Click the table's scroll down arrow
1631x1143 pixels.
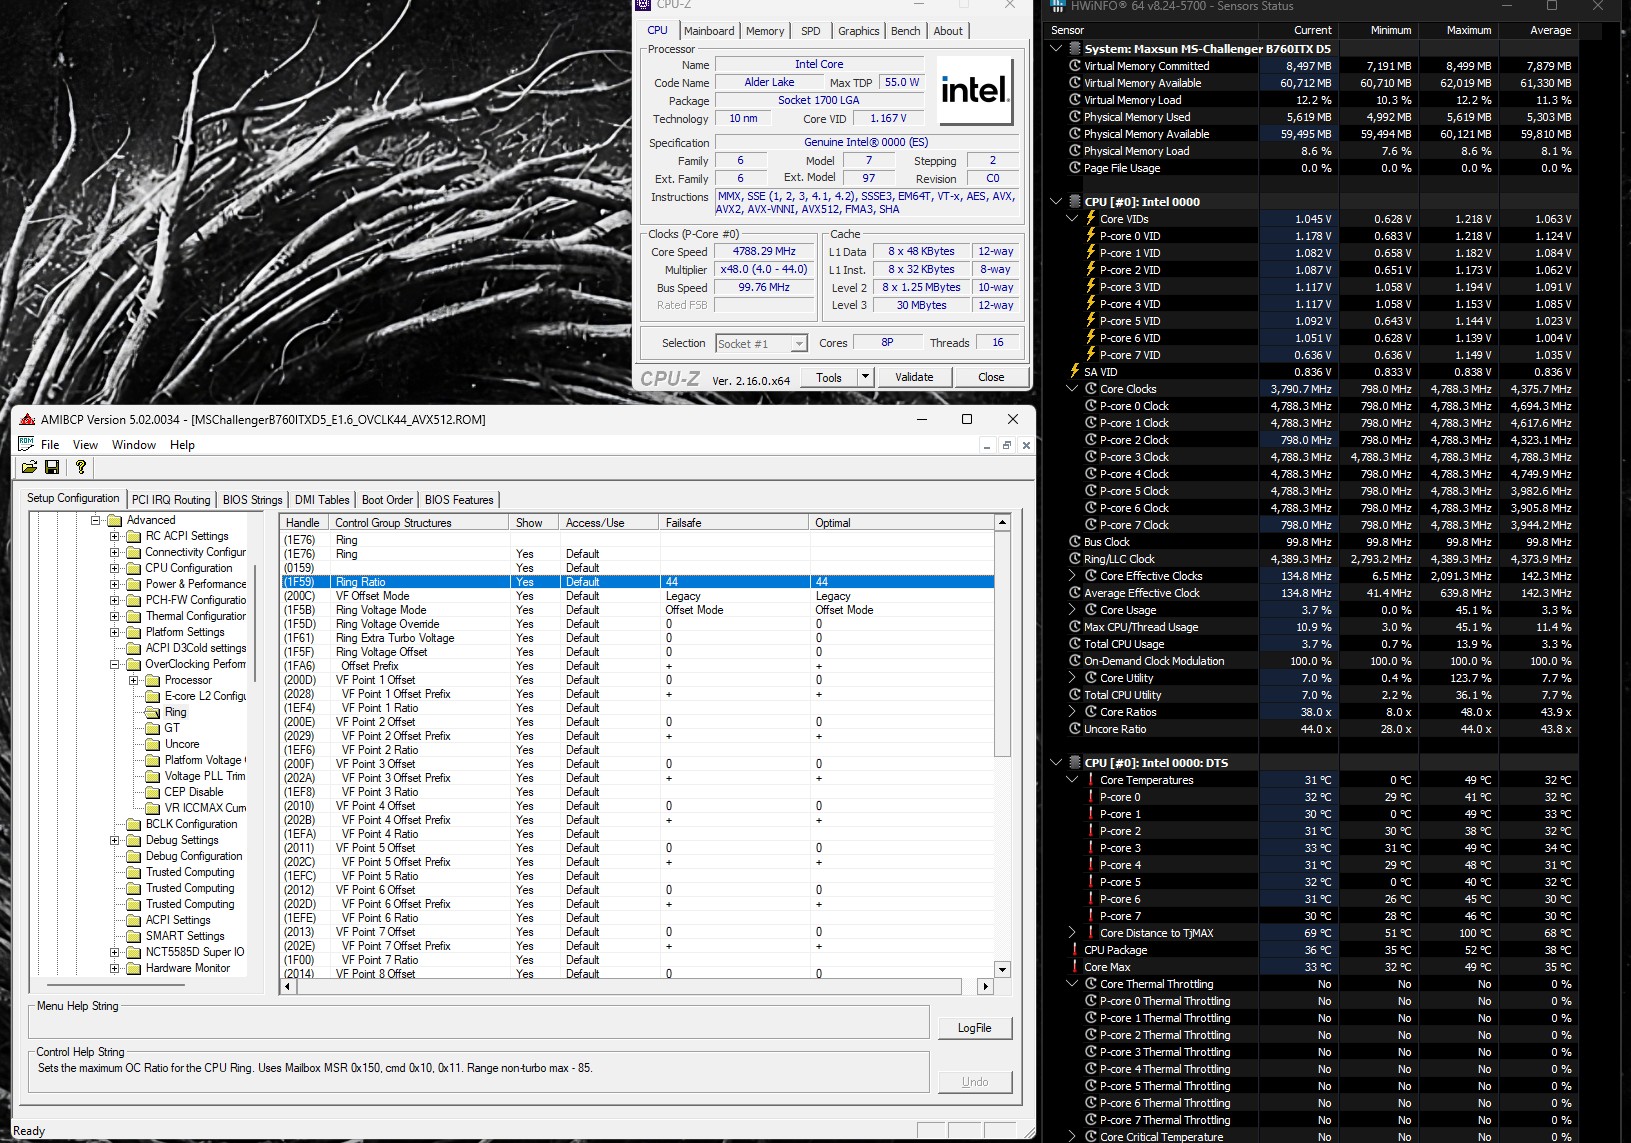[1002, 969]
